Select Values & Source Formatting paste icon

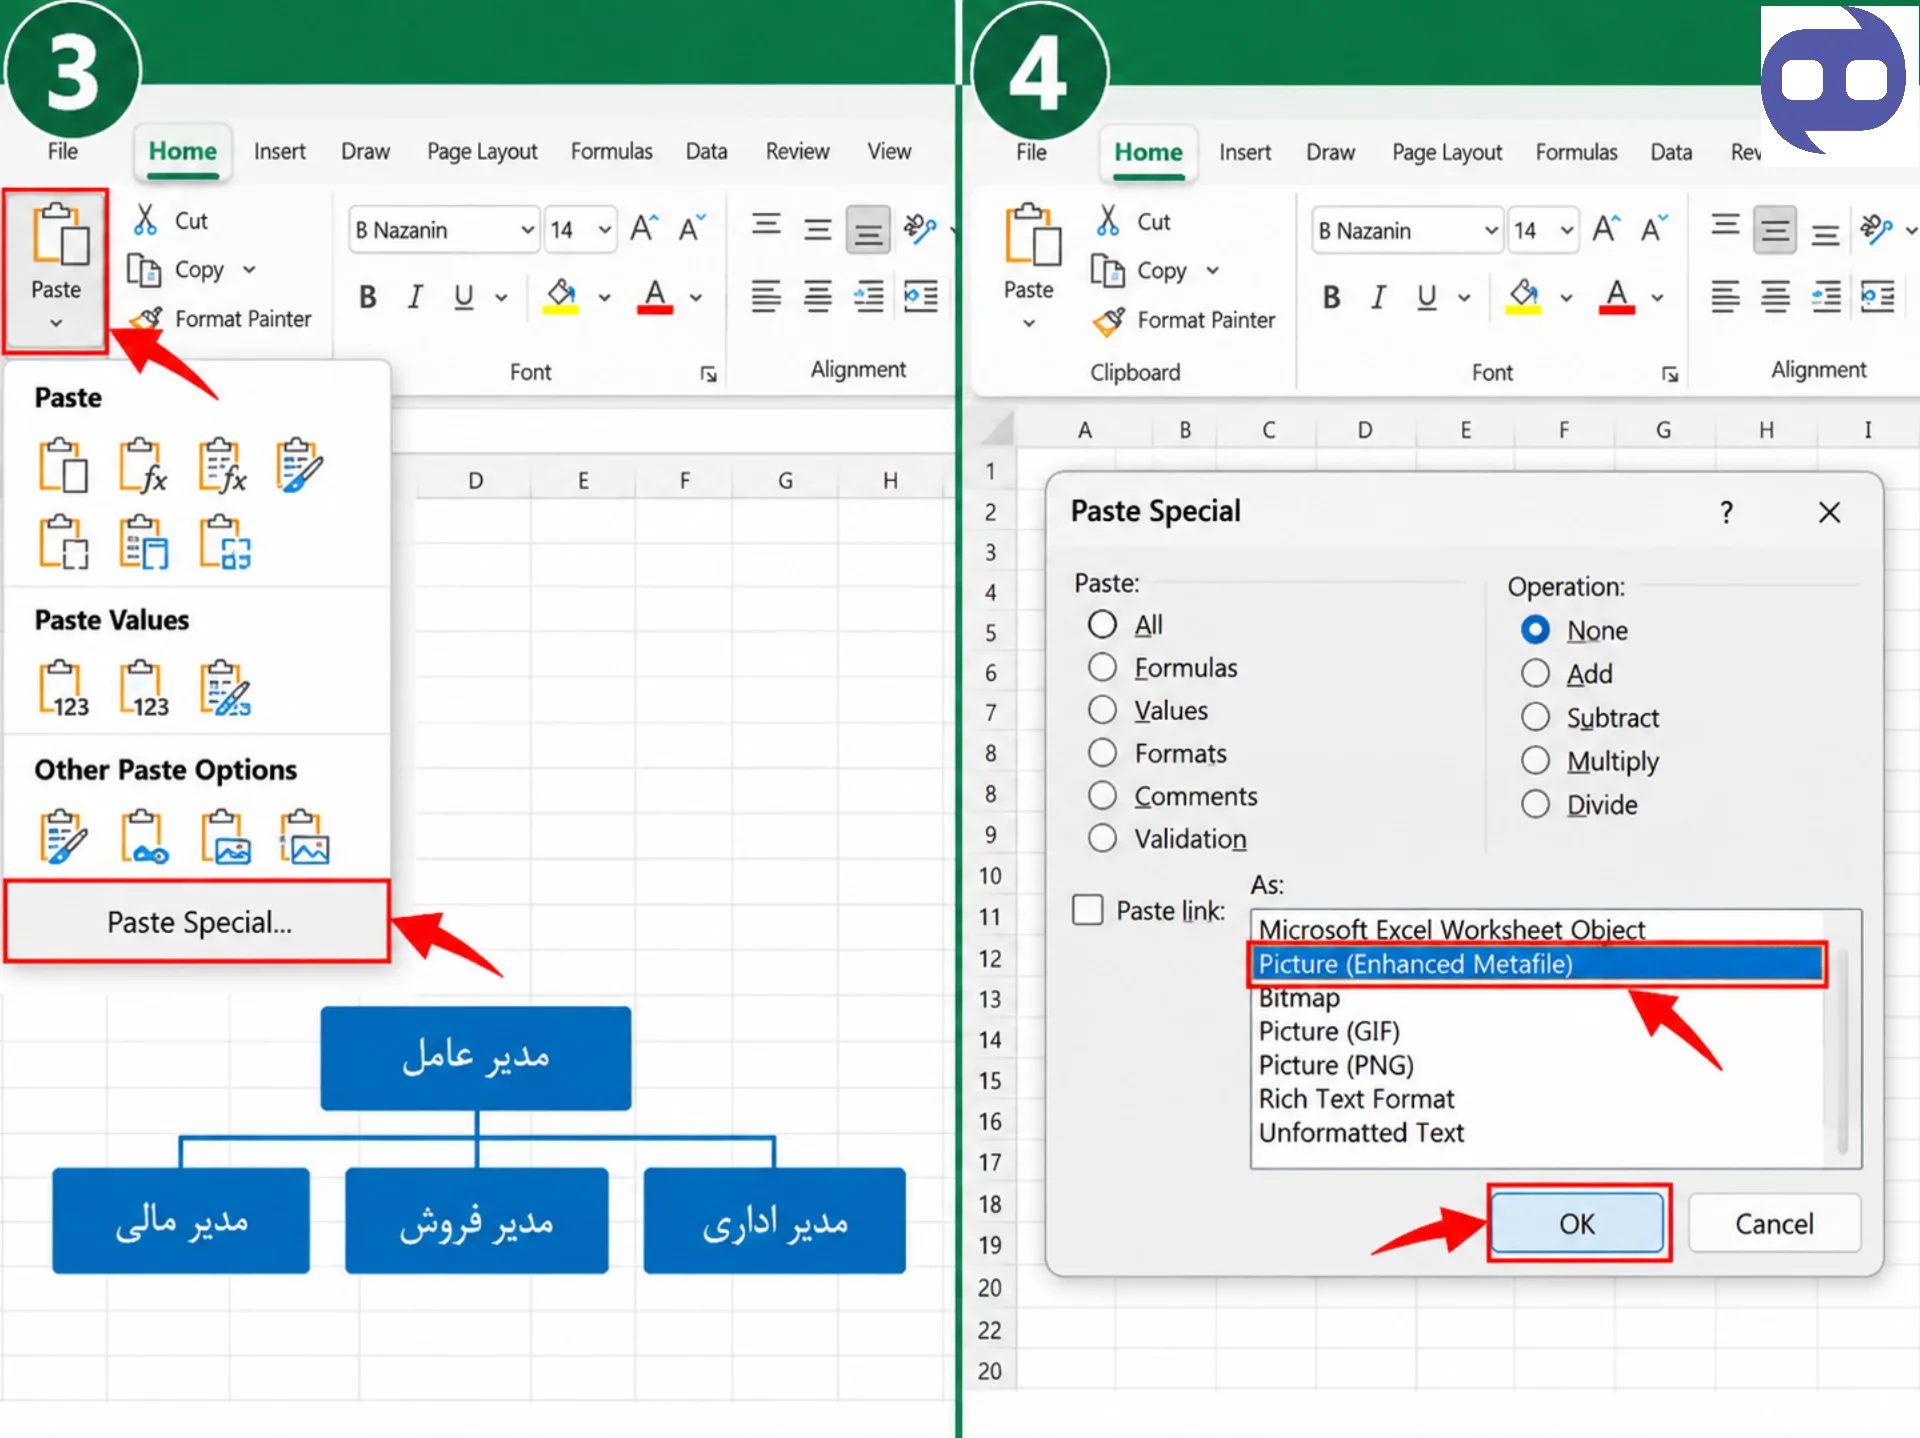click(224, 688)
